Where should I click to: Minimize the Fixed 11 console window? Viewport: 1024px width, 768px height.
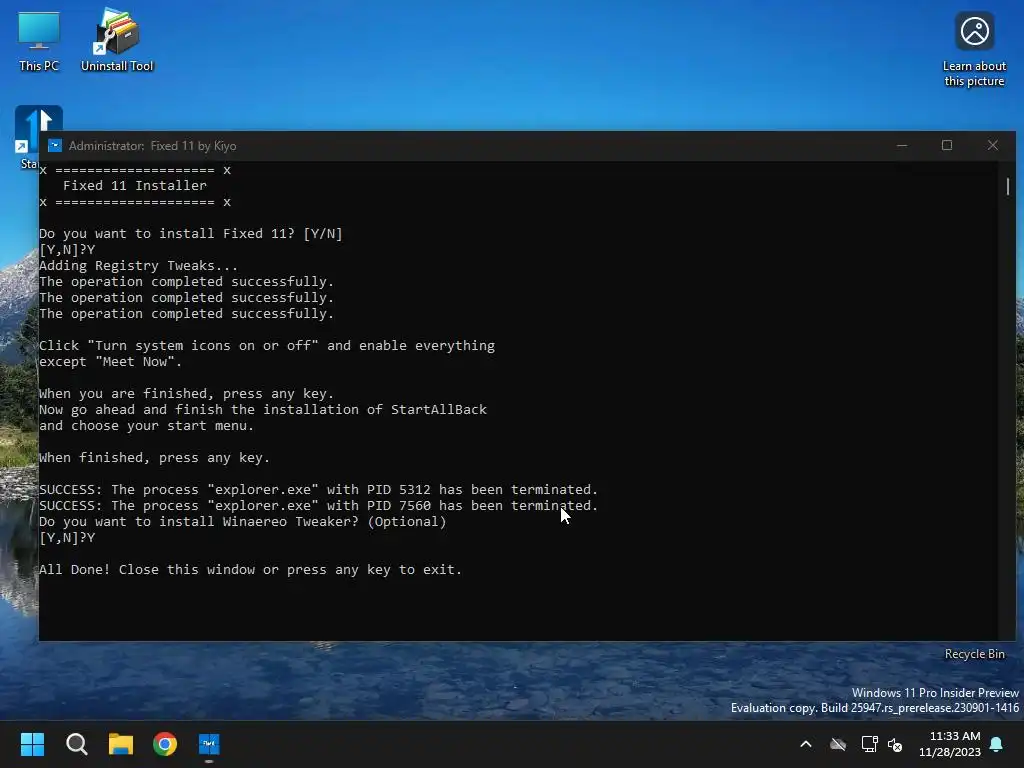(902, 146)
